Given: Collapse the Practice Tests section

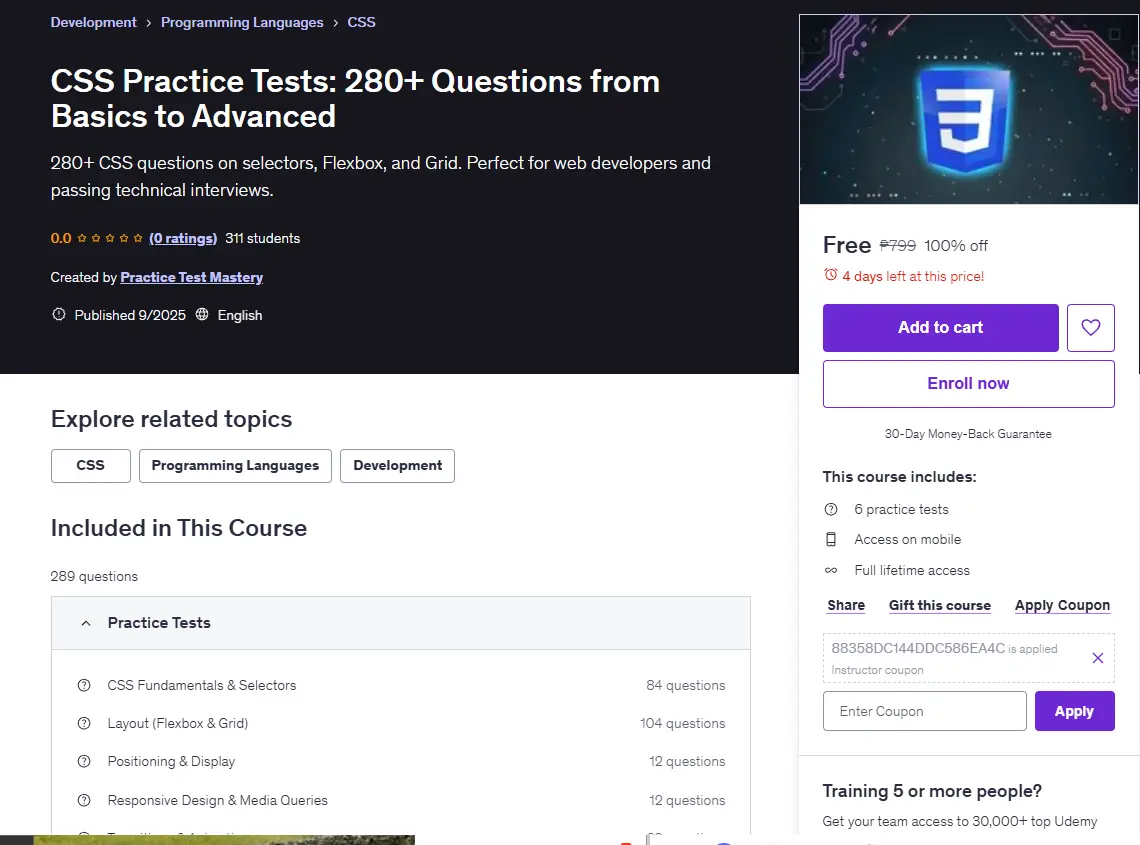Looking at the screenshot, I should pos(401,623).
